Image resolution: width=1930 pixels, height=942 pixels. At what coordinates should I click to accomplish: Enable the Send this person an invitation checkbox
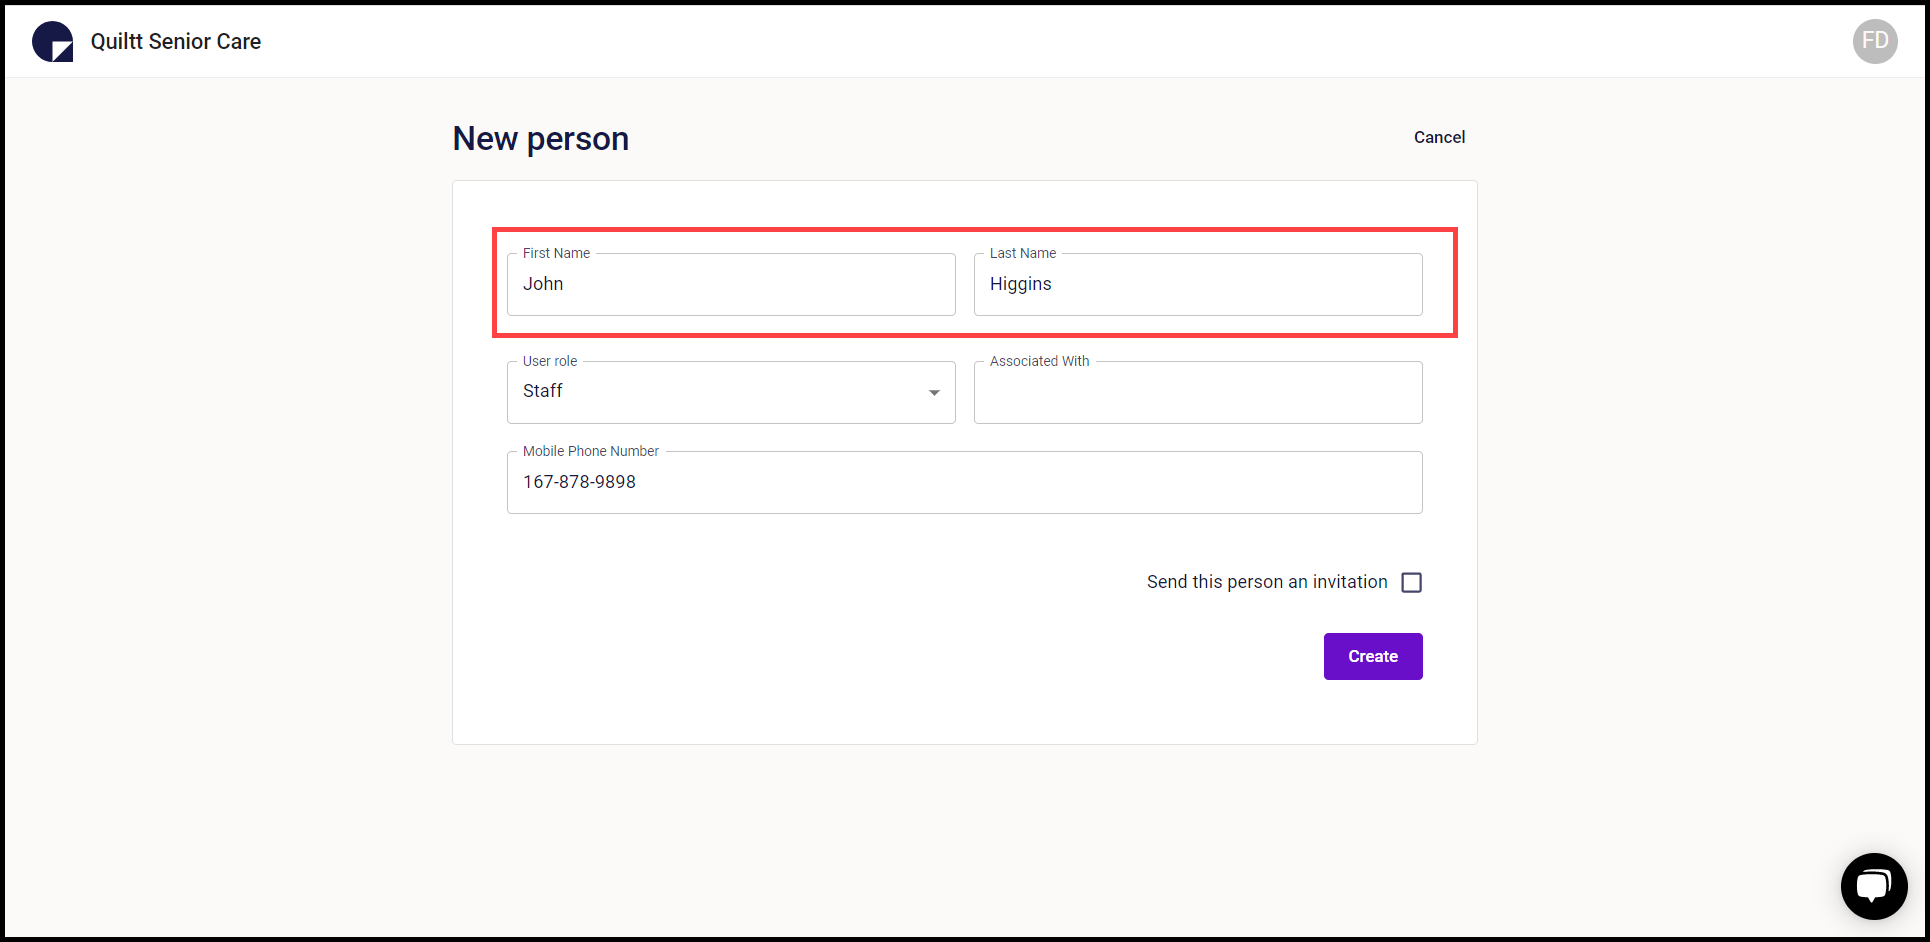(x=1411, y=582)
